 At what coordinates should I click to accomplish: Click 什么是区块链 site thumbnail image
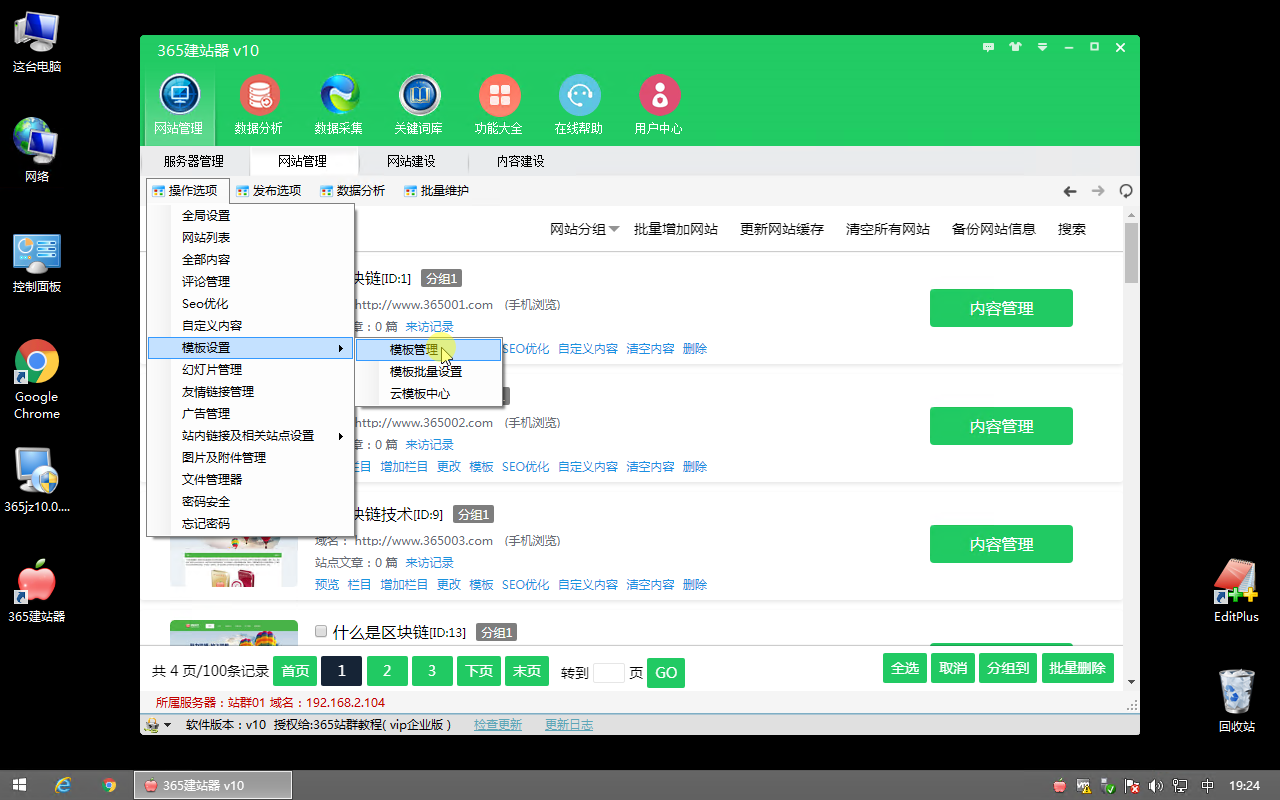(x=234, y=632)
